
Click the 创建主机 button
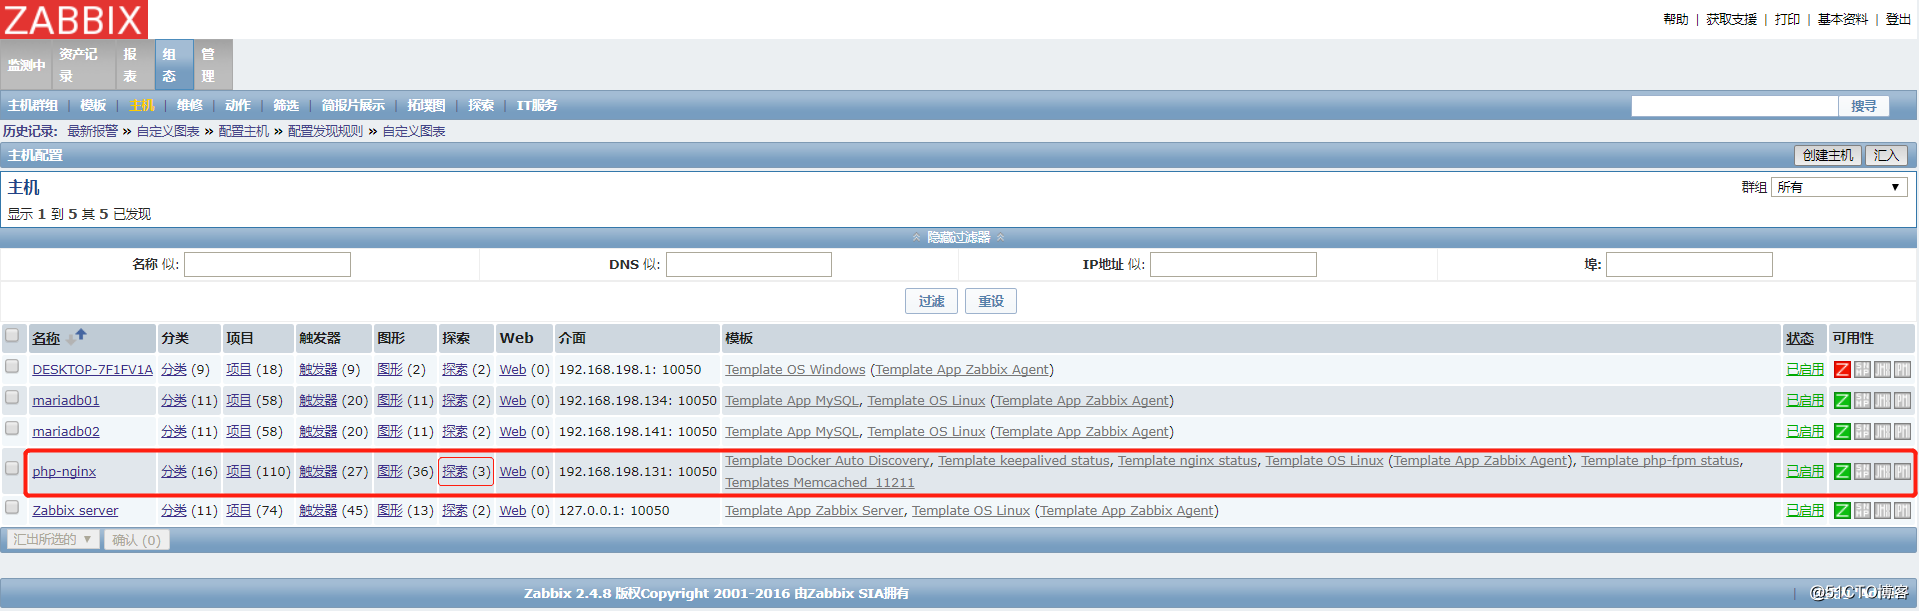[x=1828, y=155]
